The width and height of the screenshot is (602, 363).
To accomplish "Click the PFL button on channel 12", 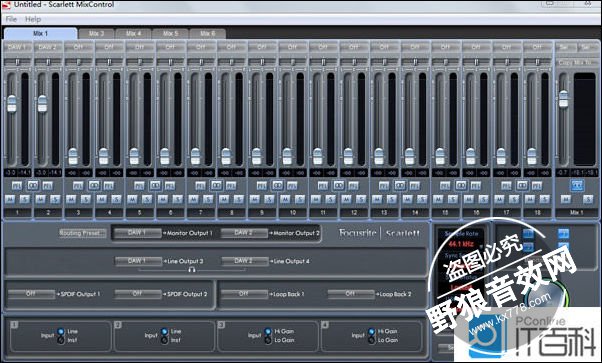I will pyautogui.click(x=353, y=186).
